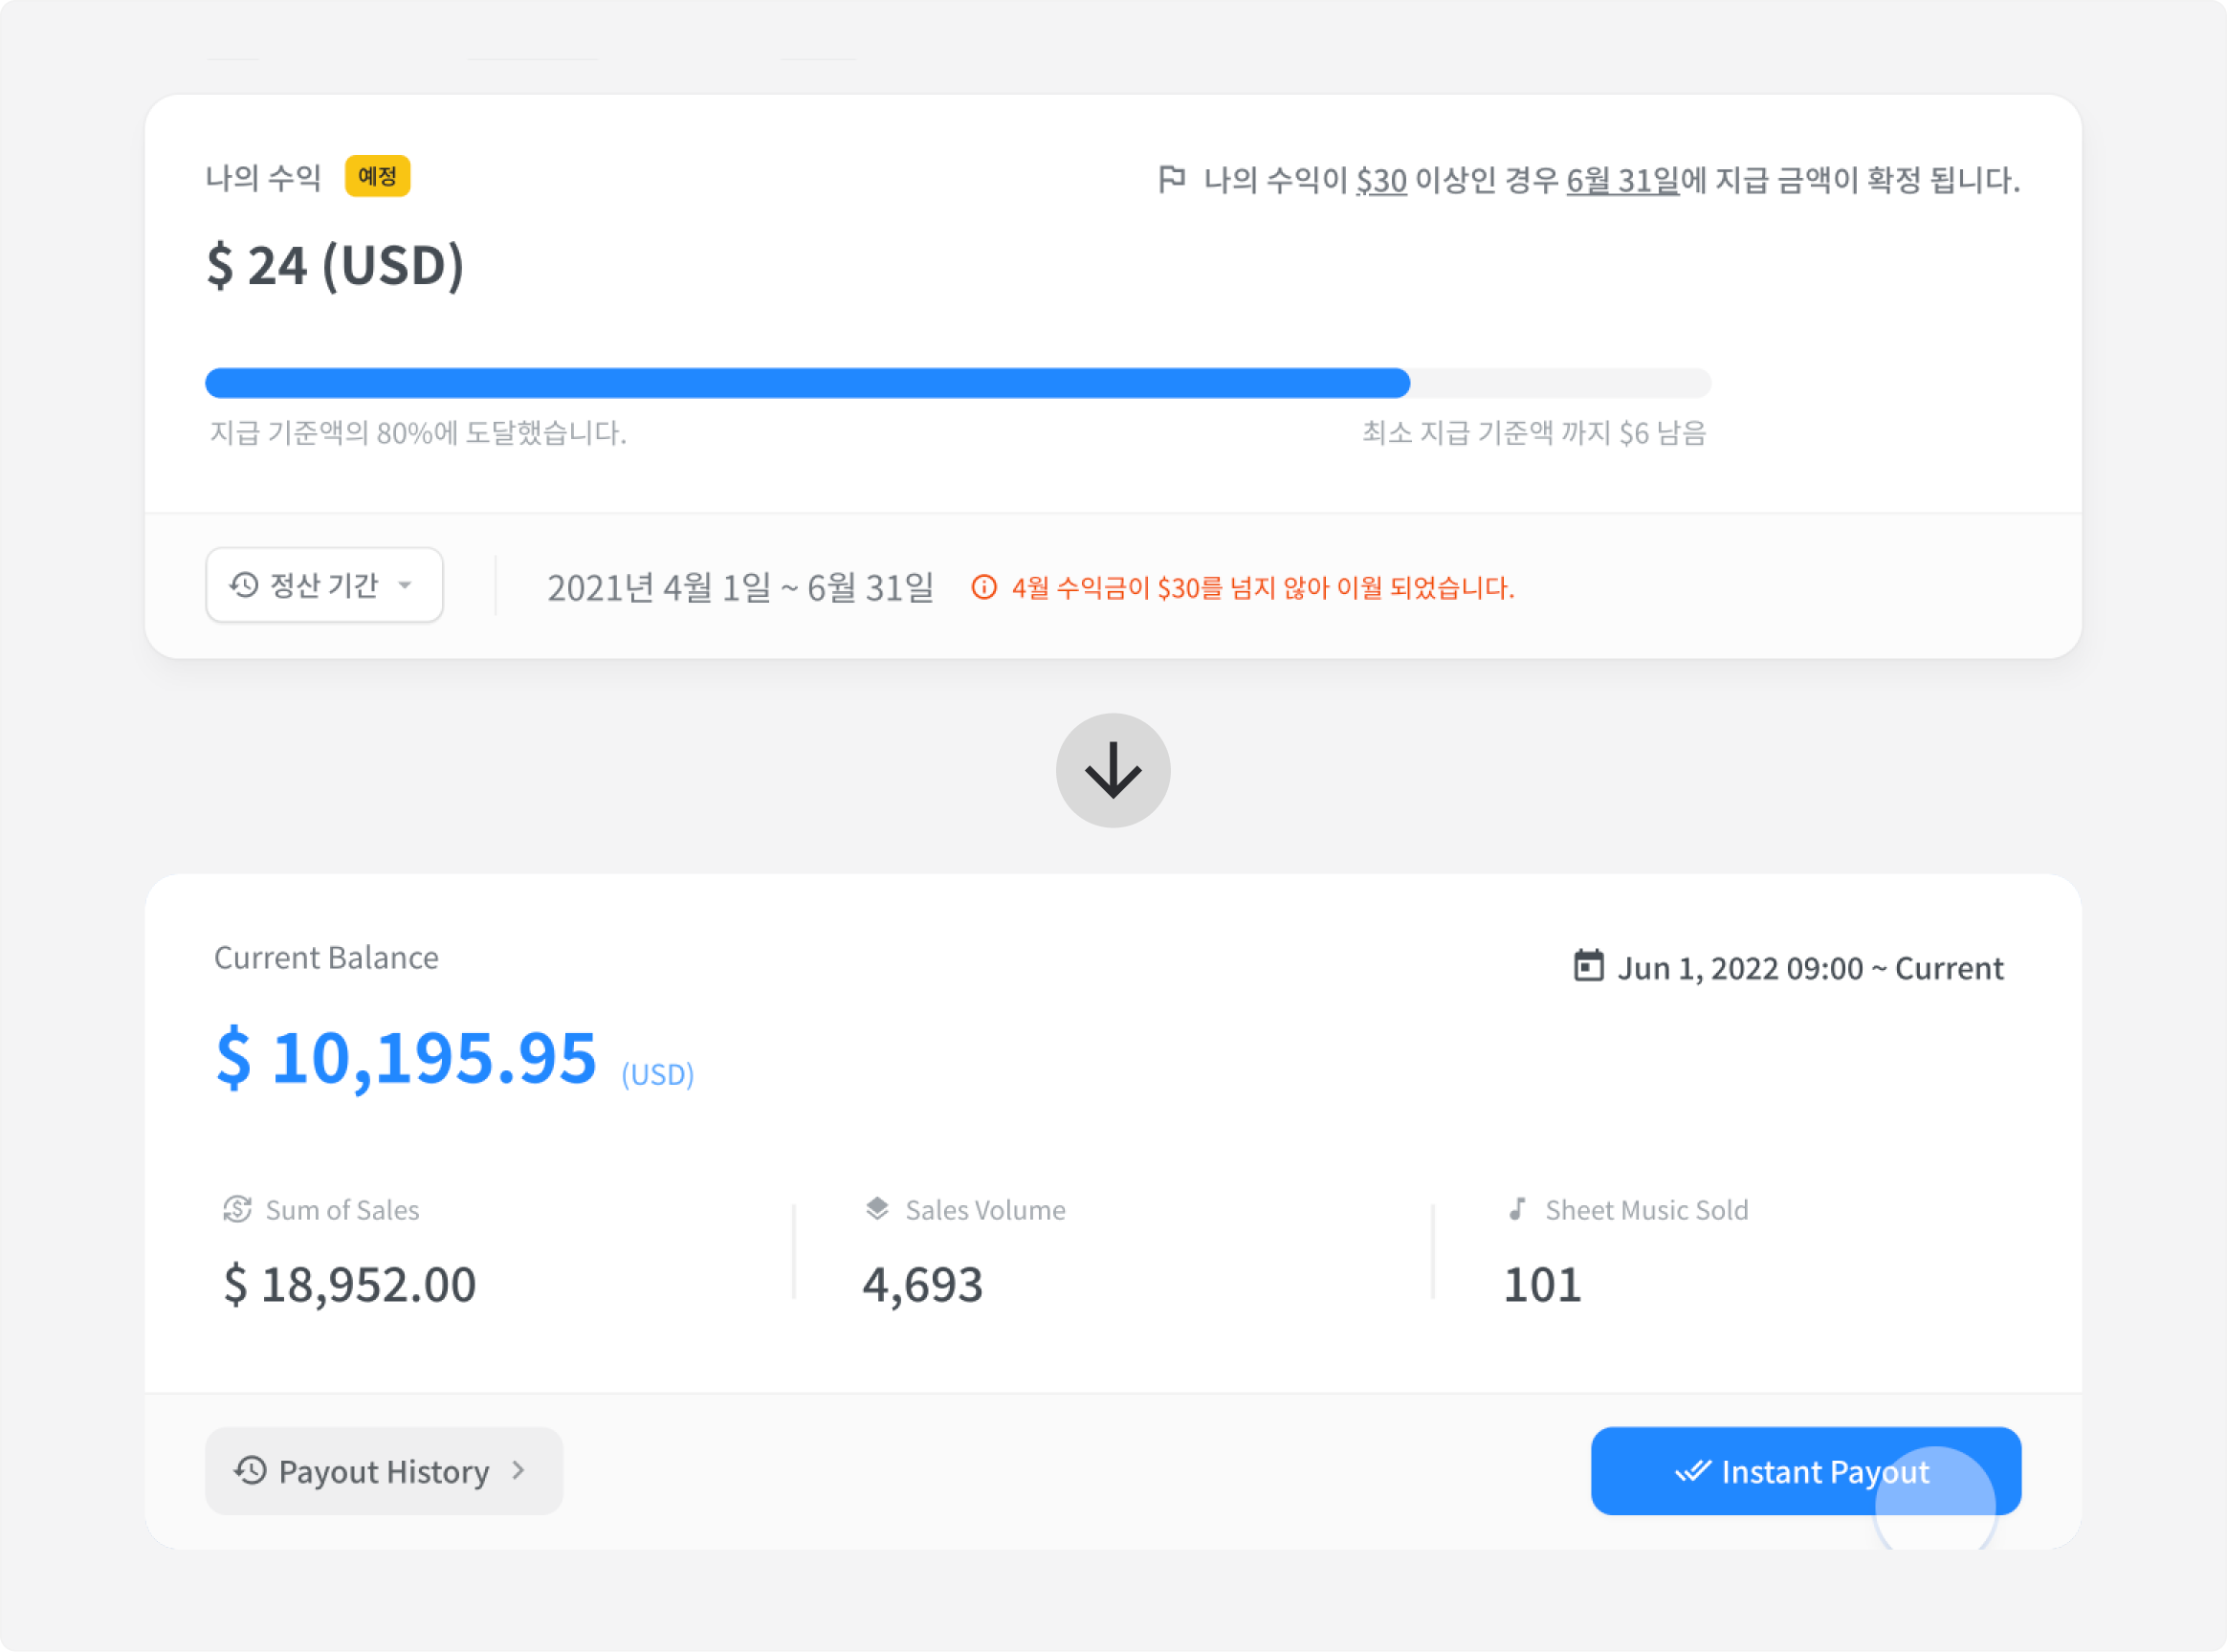The width and height of the screenshot is (2227, 1652).
Task: Click the red info warning icon
Action: [x=984, y=587]
